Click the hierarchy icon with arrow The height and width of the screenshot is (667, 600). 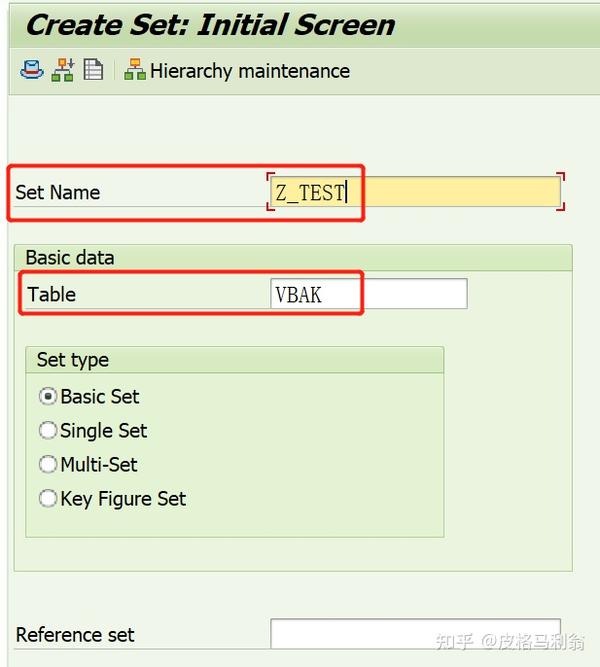(63, 70)
